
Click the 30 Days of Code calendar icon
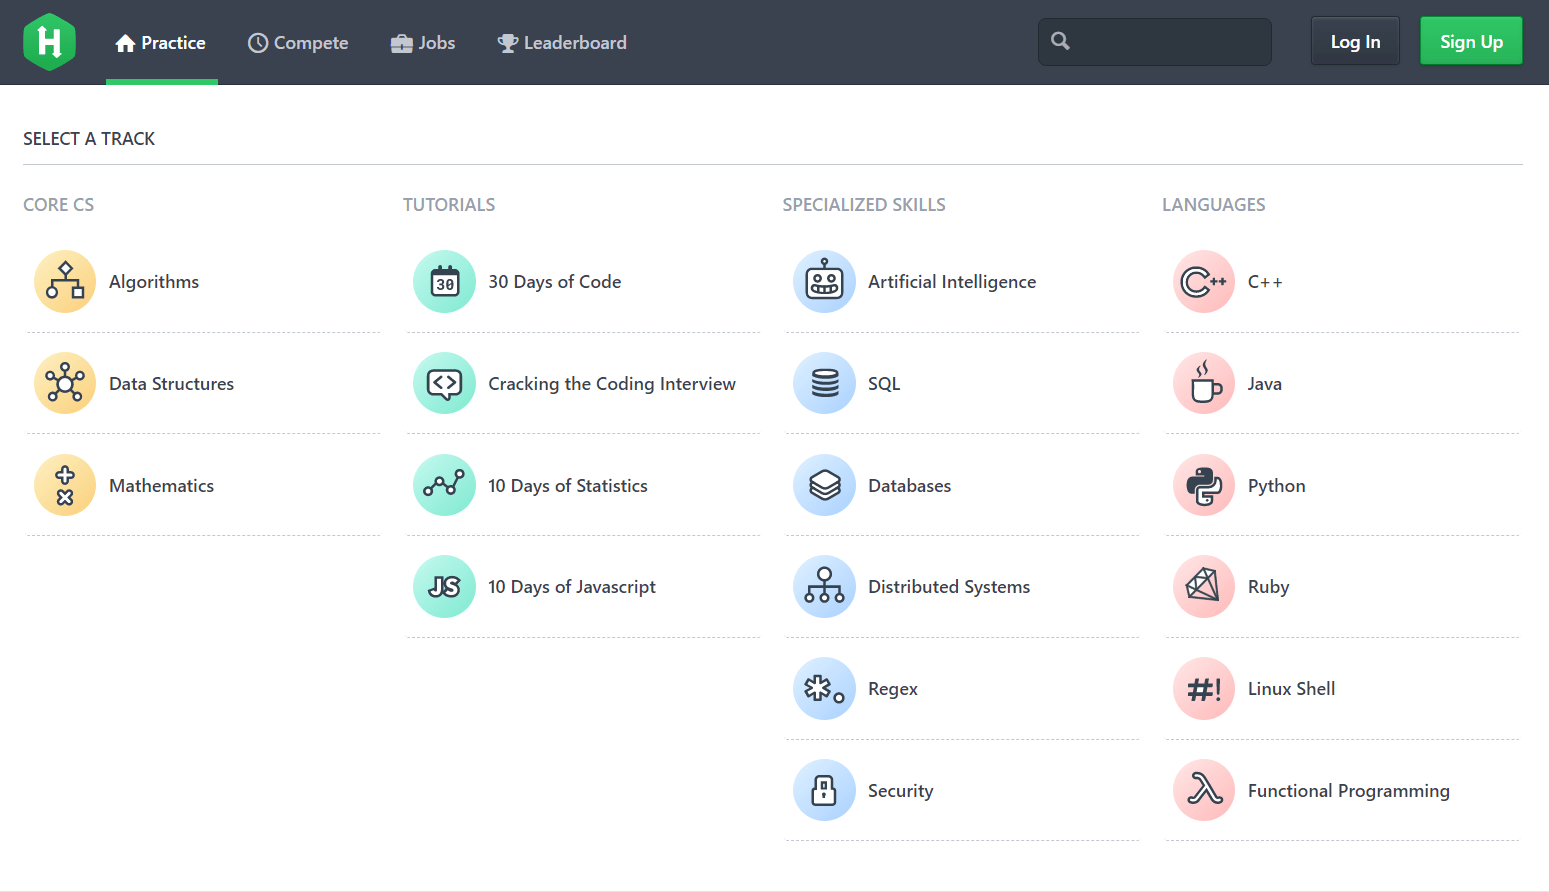pos(445,282)
